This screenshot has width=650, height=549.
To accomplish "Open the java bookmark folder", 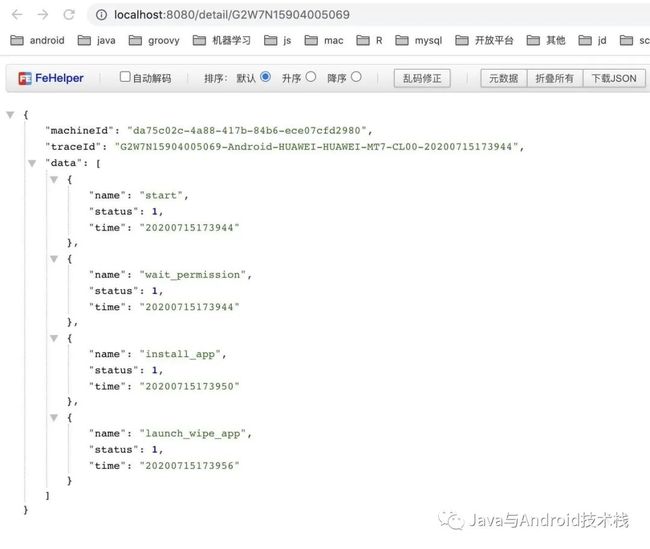I will pos(97,40).
